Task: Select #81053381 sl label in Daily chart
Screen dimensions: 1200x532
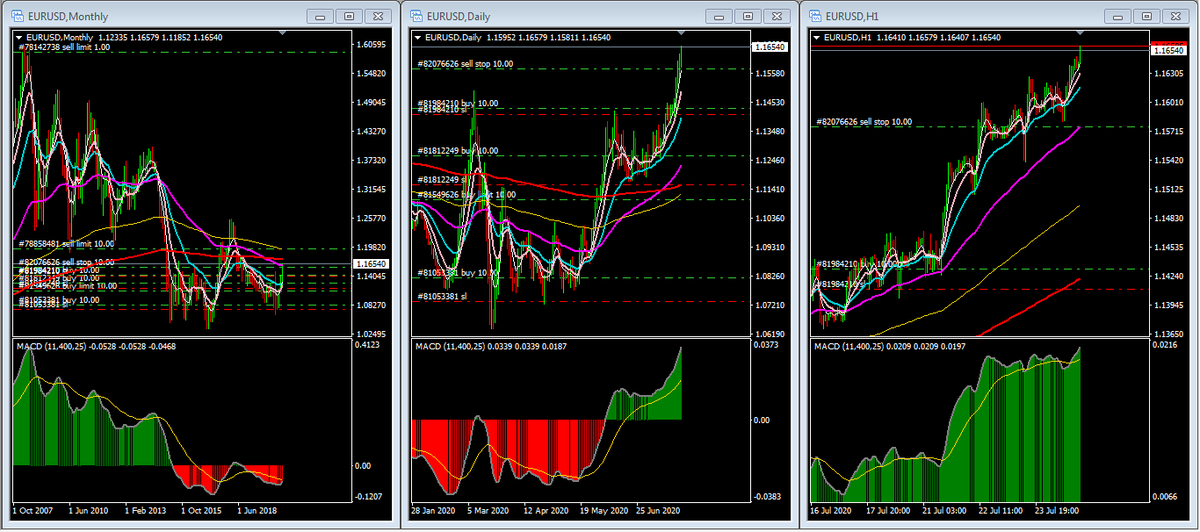Action: (x=441, y=296)
